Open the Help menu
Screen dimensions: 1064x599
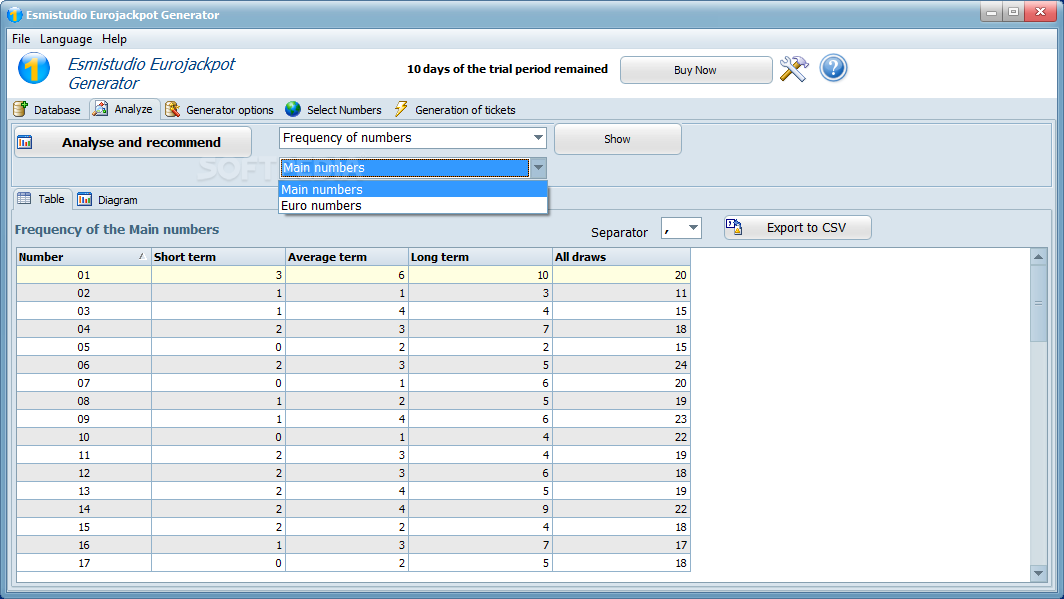114,39
